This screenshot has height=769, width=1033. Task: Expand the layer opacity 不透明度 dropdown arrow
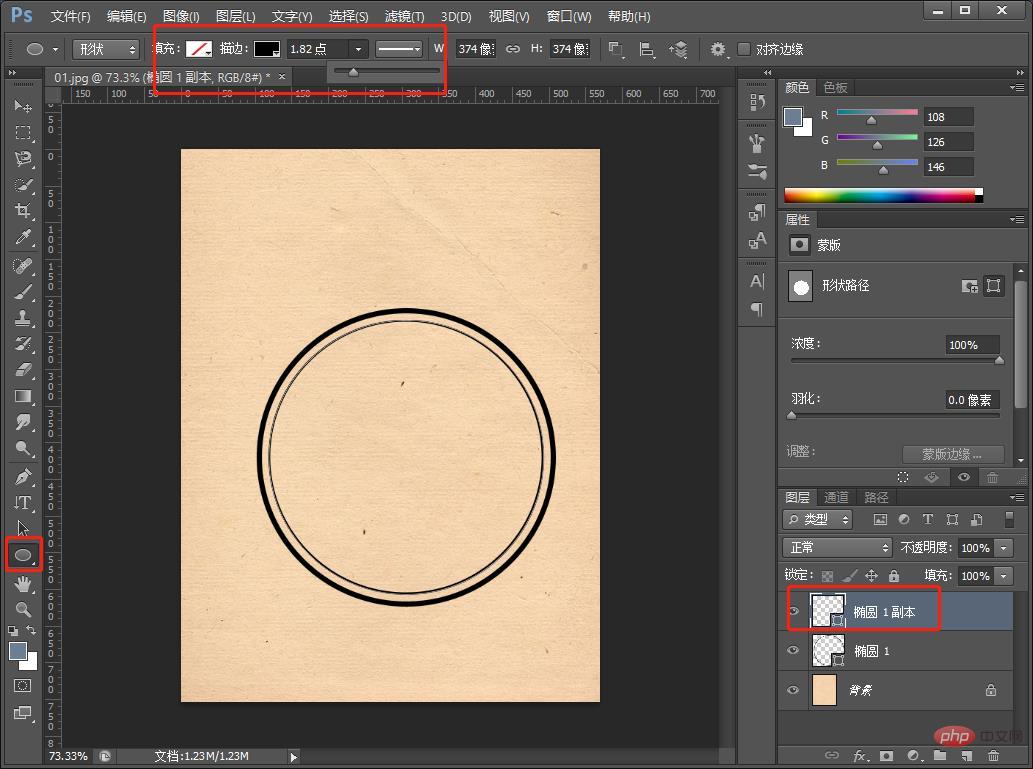tap(1003, 548)
